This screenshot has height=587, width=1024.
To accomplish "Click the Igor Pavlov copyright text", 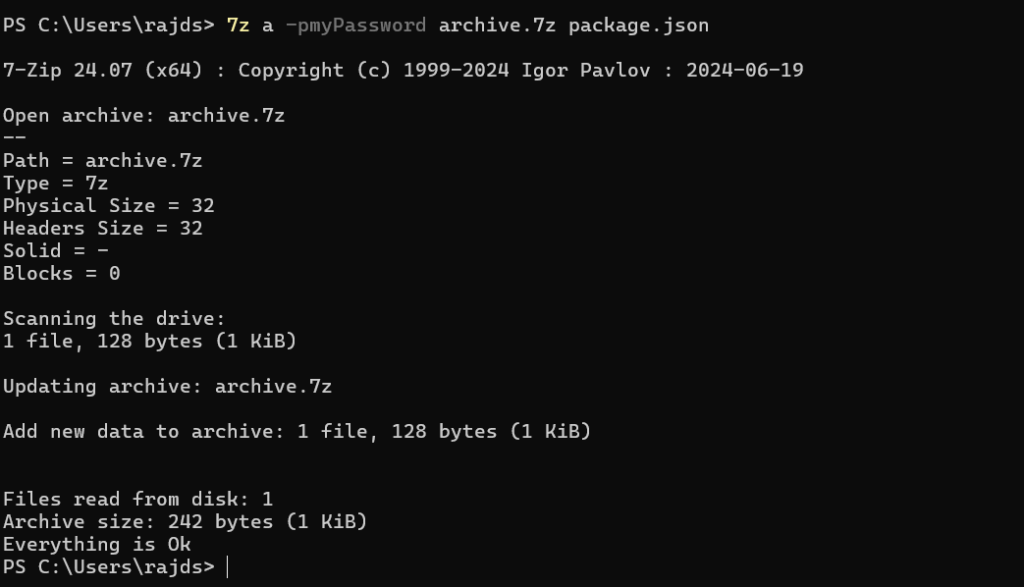I will tap(592, 71).
